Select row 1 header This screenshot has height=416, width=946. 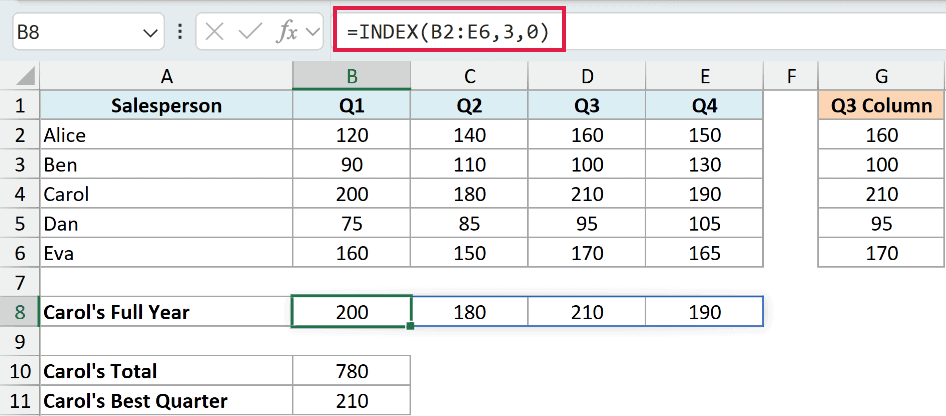pos(20,106)
